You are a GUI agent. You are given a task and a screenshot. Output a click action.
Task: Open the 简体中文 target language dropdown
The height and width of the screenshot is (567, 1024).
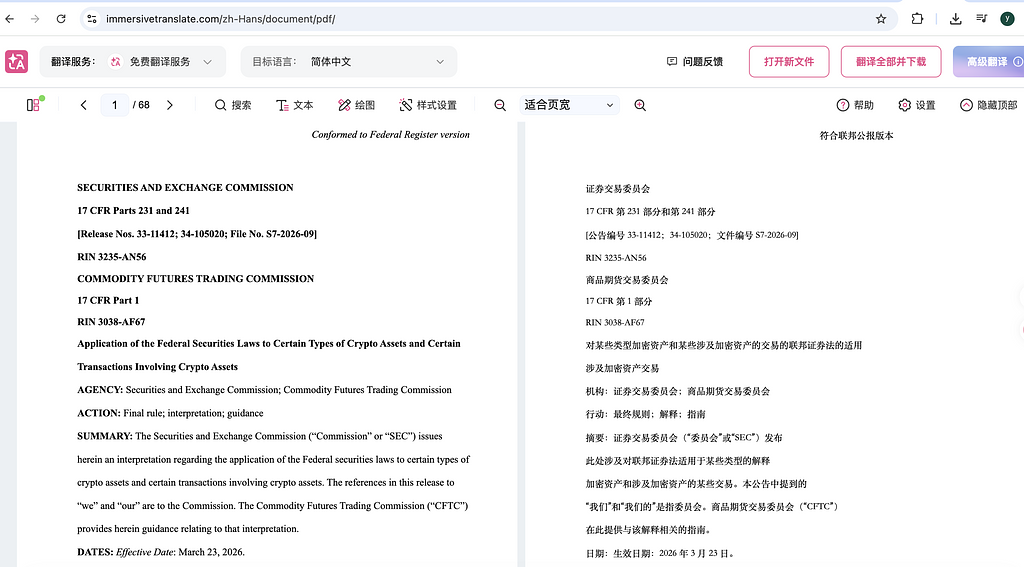pos(348,62)
